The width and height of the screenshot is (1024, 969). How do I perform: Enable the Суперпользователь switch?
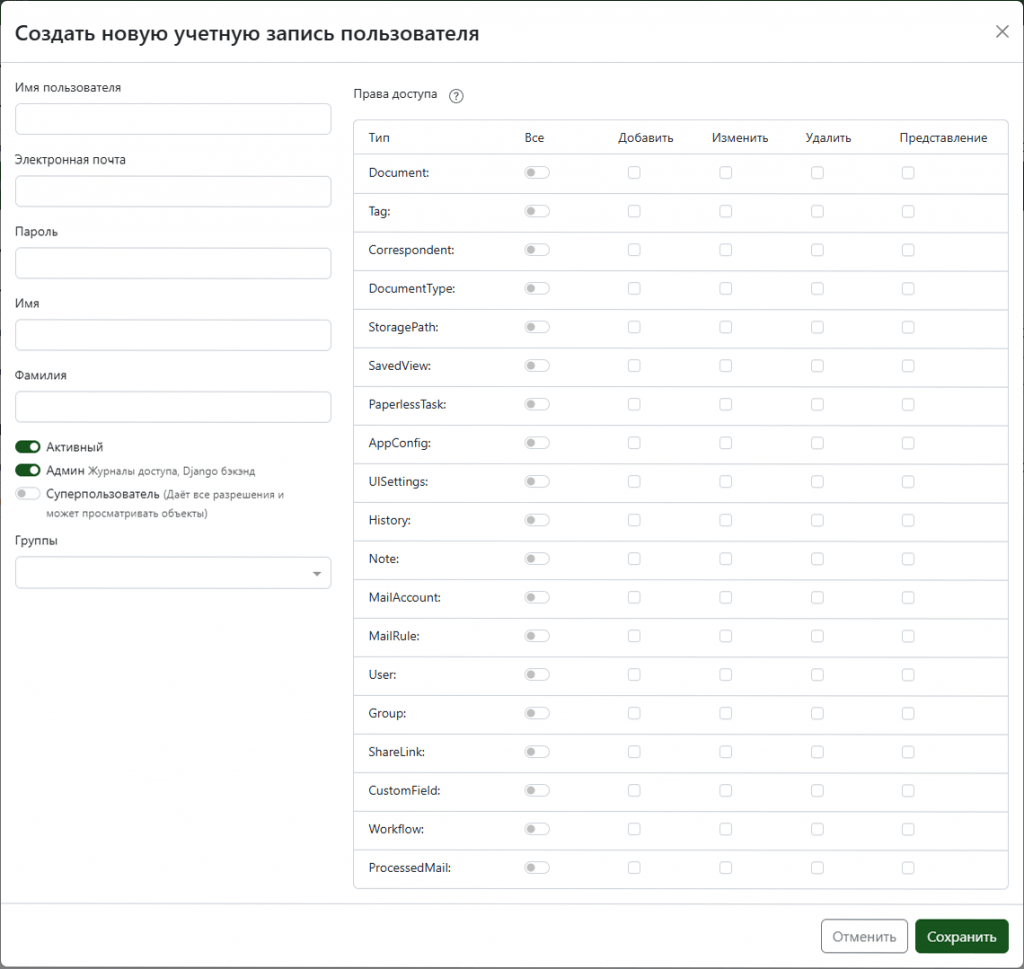coord(28,494)
